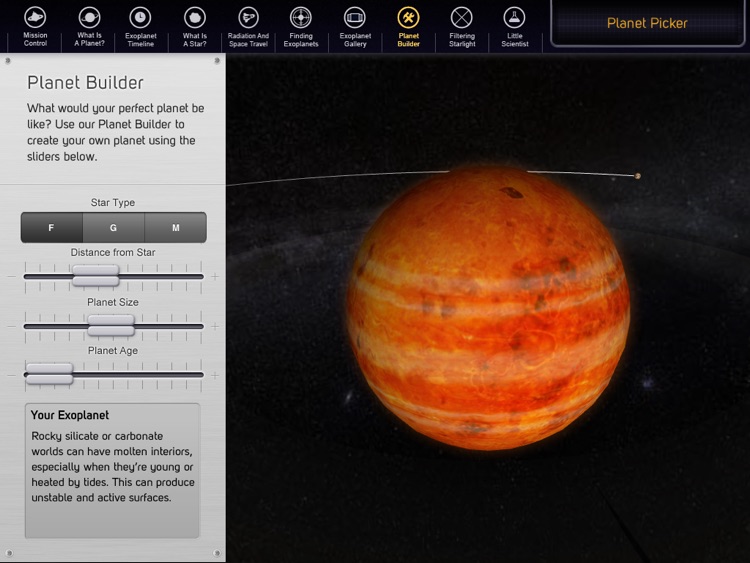The image size is (750, 563).
Task: Open the Little Scientist flask icon
Action: tap(515, 18)
